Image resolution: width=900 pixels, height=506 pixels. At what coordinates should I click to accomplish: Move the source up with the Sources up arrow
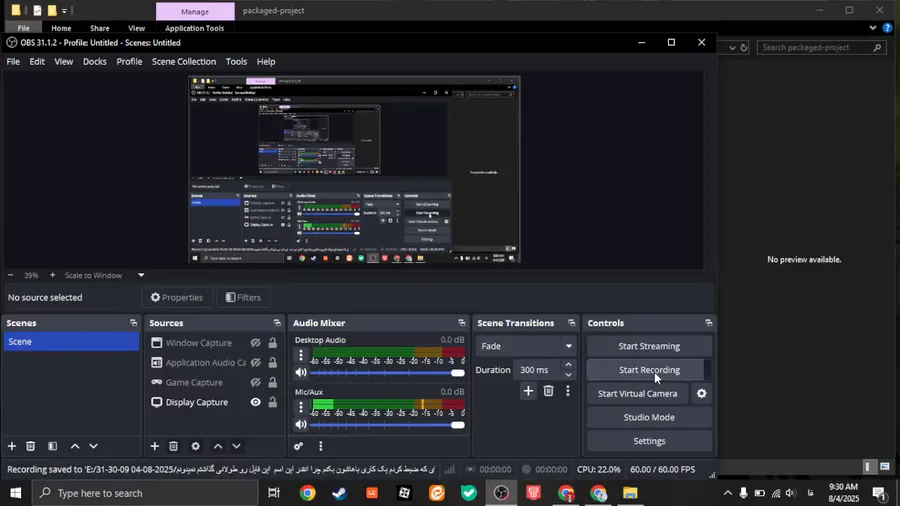(x=218, y=446)
